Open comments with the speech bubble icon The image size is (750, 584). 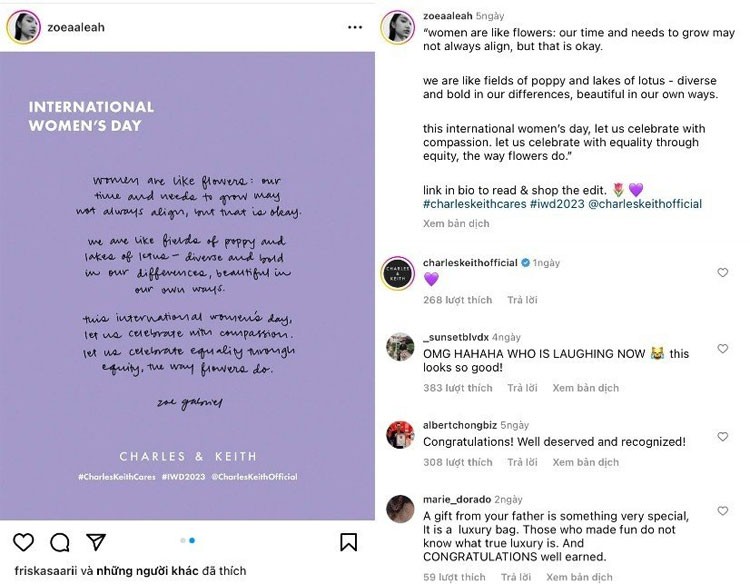(59, 542)
